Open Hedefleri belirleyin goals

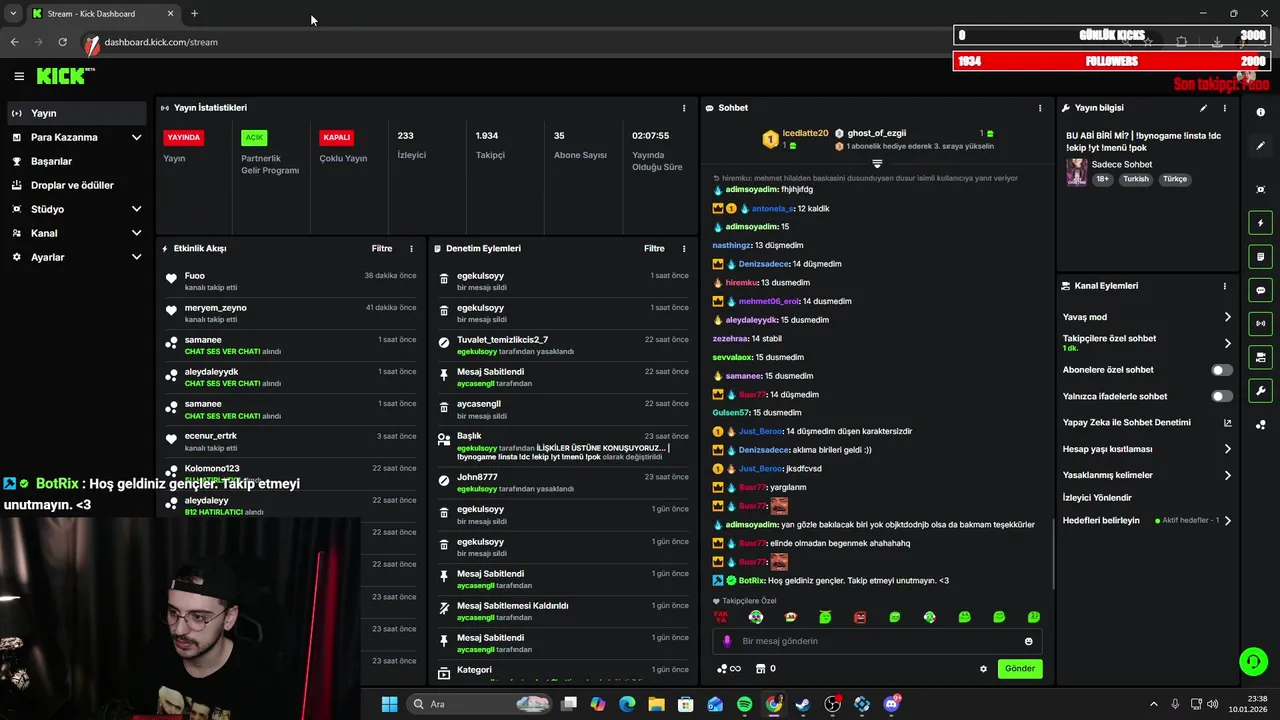(x=1147, y=520)
